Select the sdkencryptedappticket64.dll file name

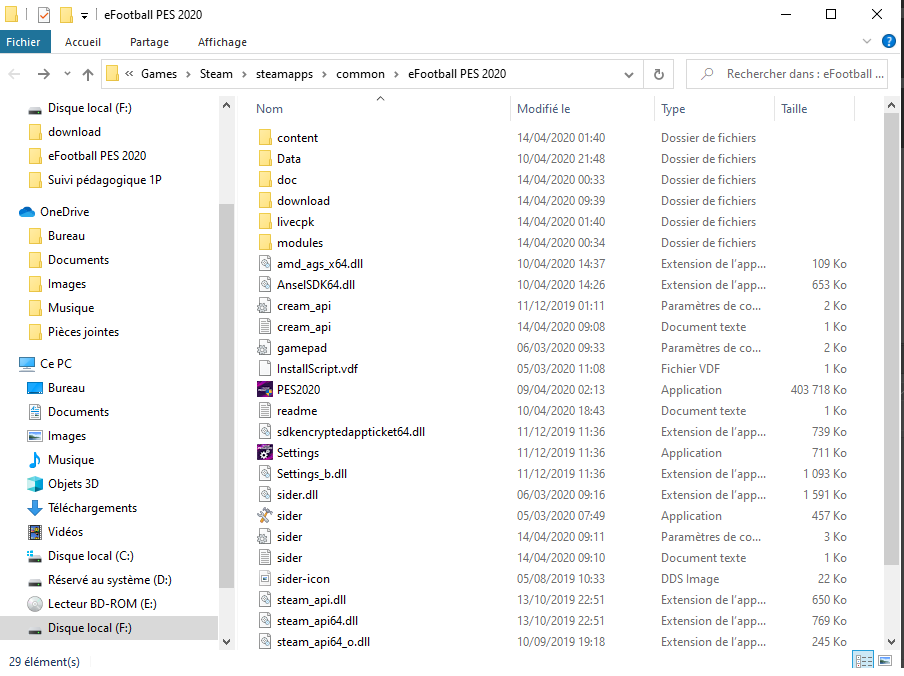(351, 432)
